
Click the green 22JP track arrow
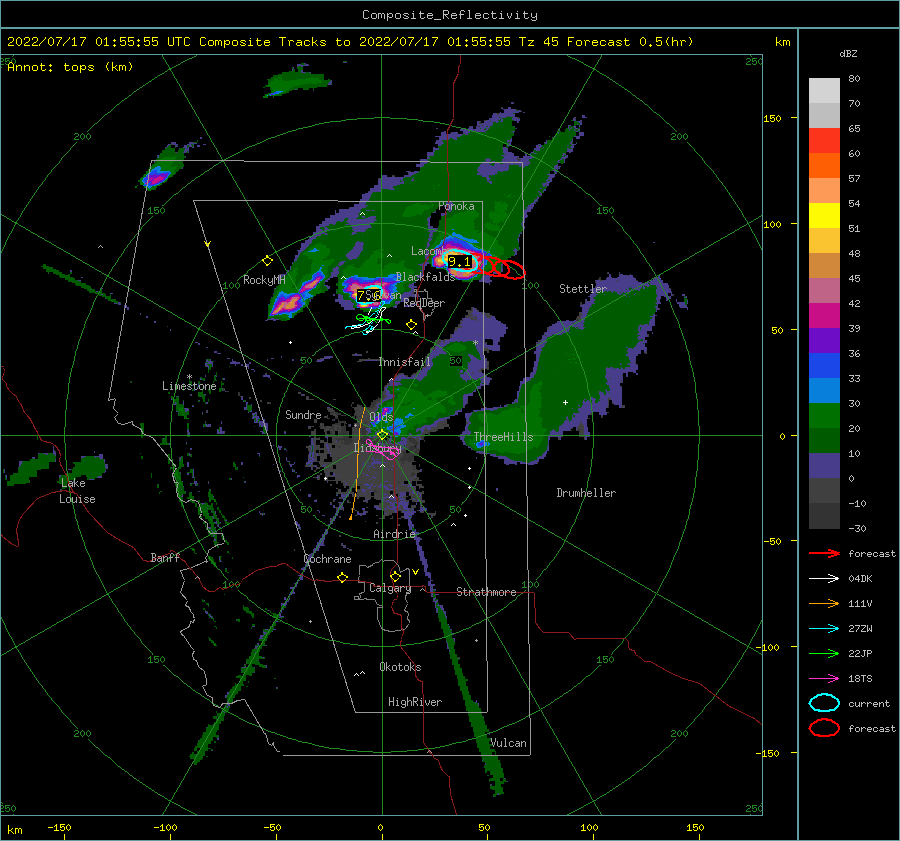coord(824,653)
